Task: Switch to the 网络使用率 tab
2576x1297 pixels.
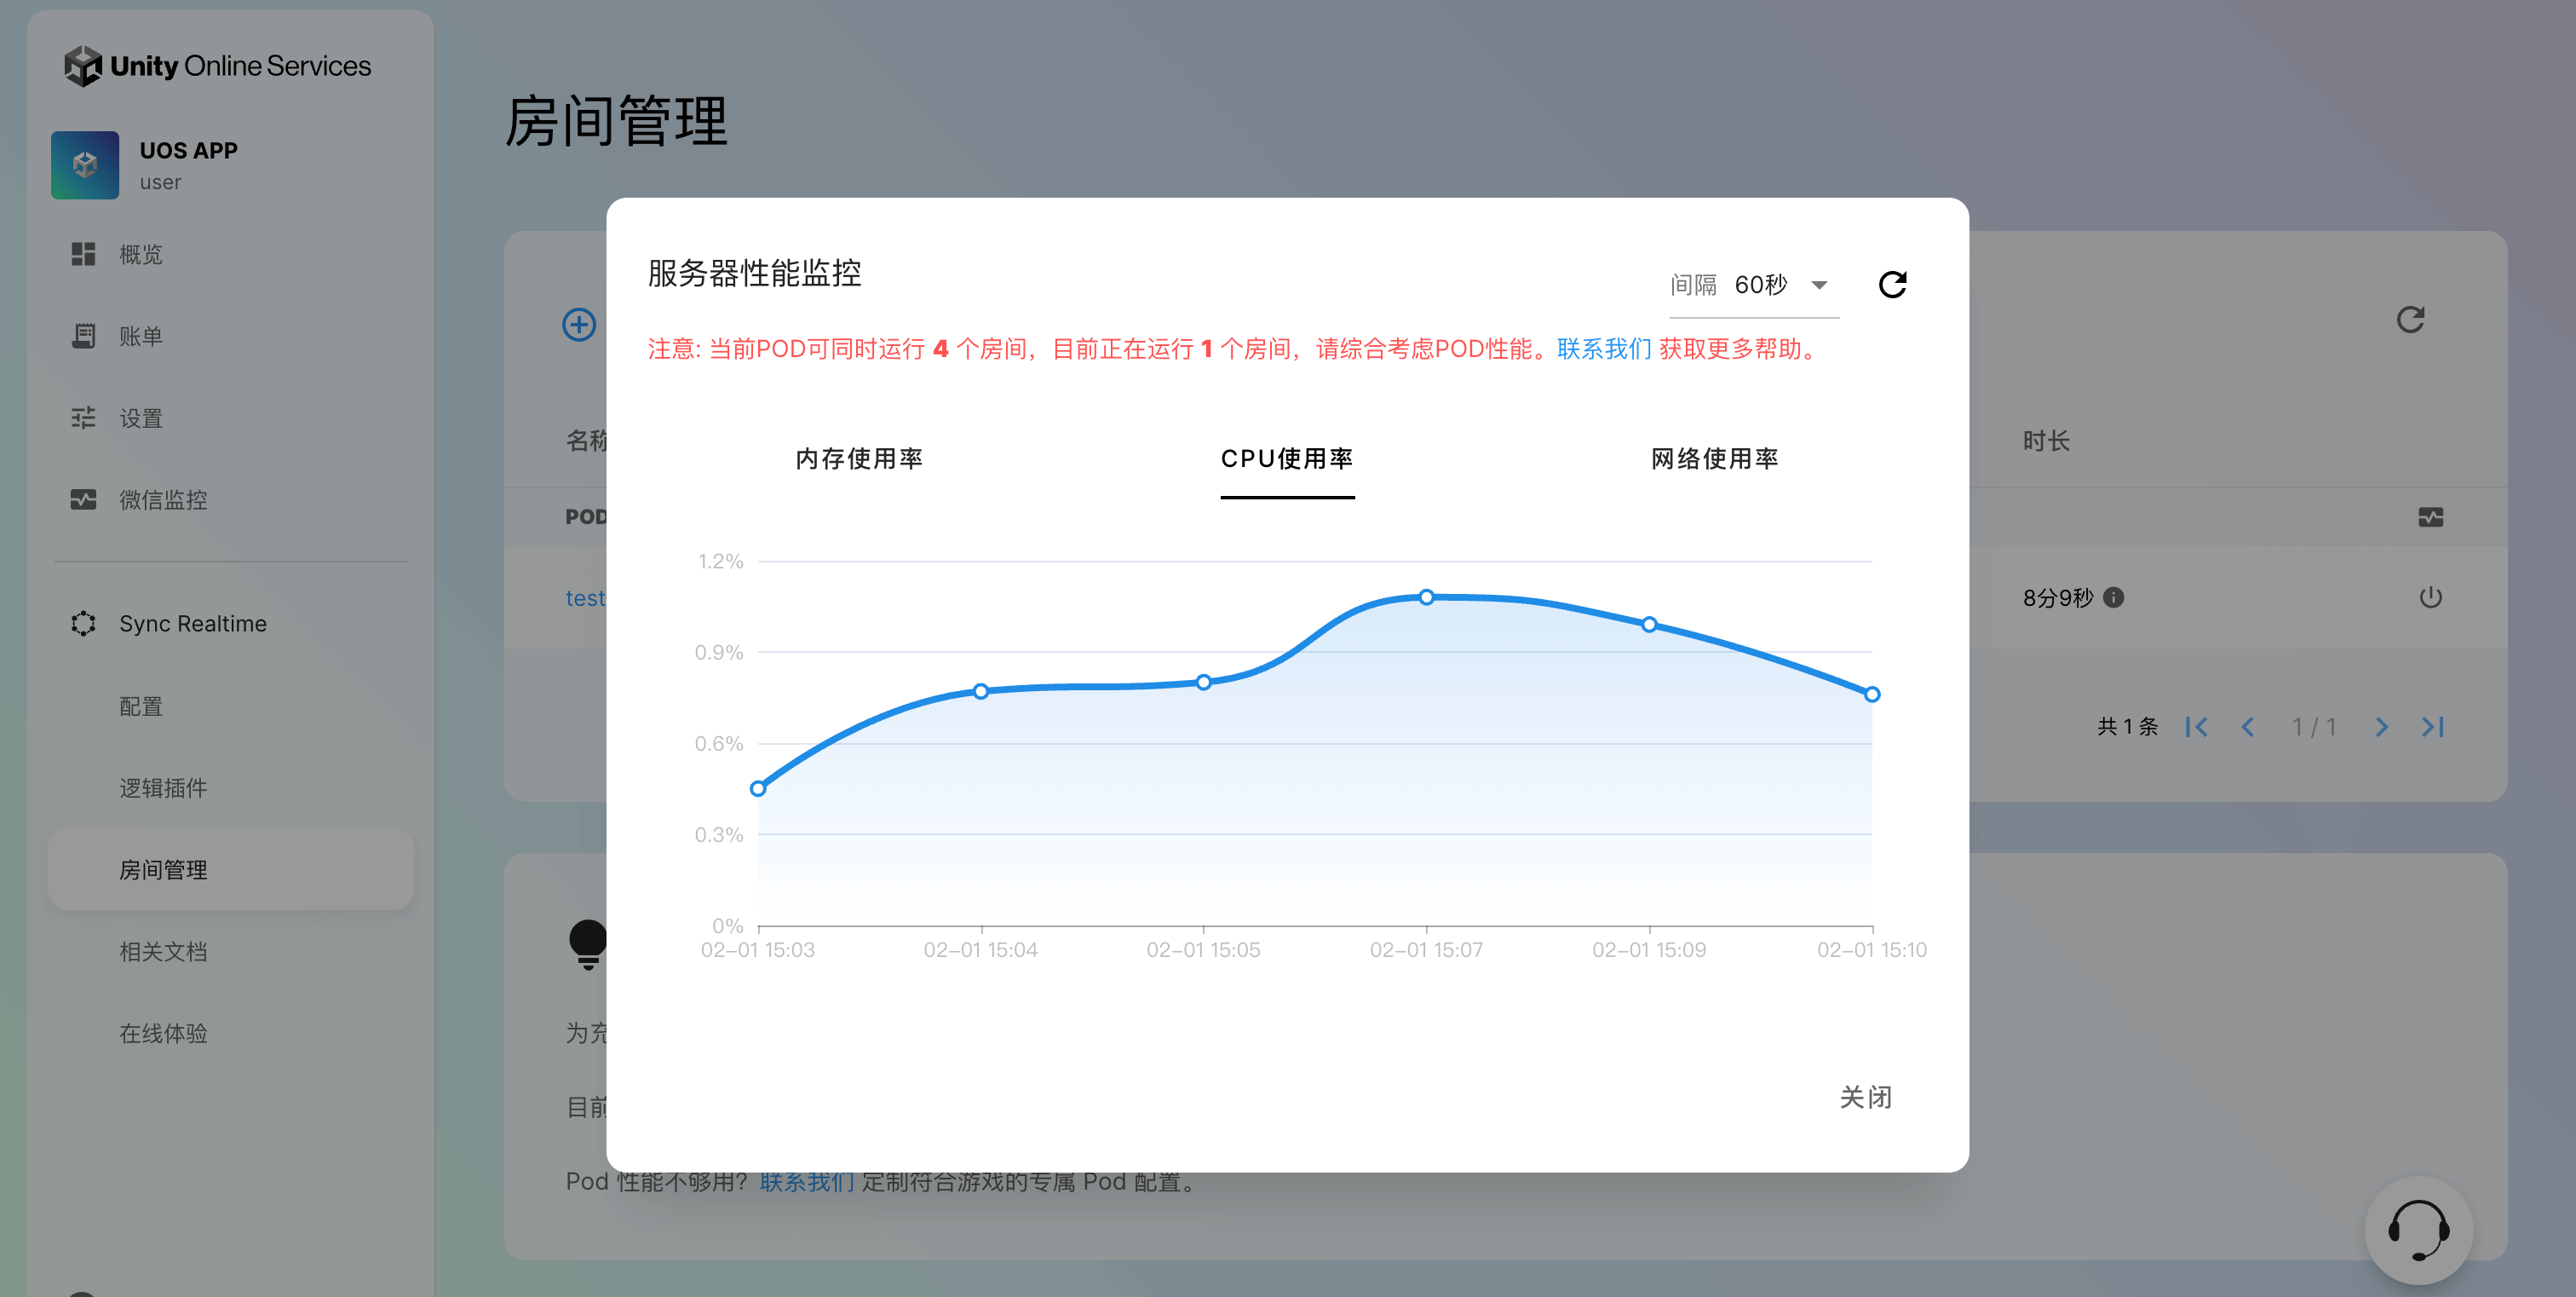Action: (1714, 459)
